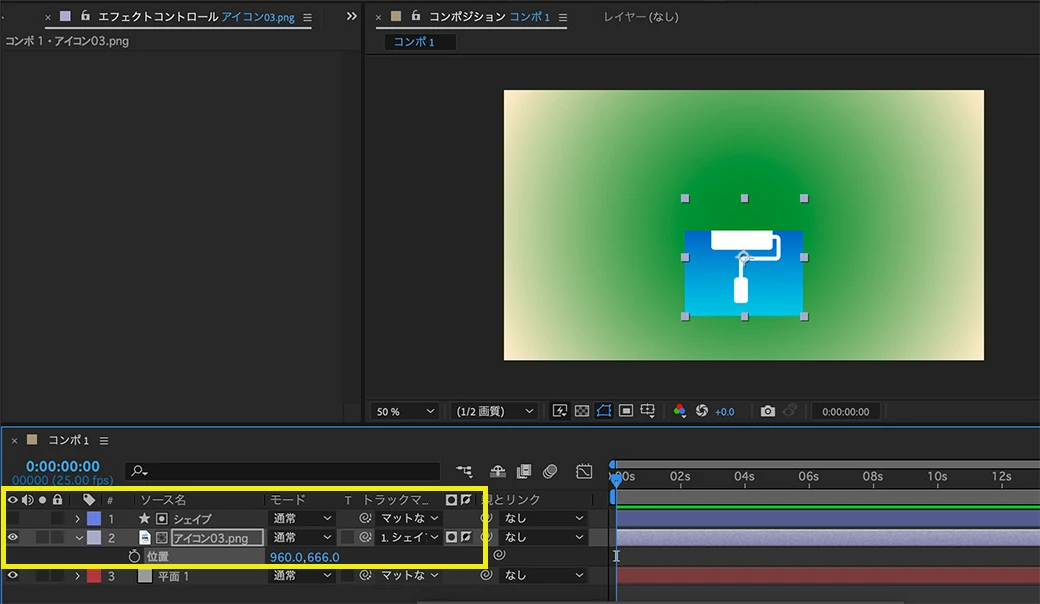Click the position expression pick whip spiral

tap(499, 555)
